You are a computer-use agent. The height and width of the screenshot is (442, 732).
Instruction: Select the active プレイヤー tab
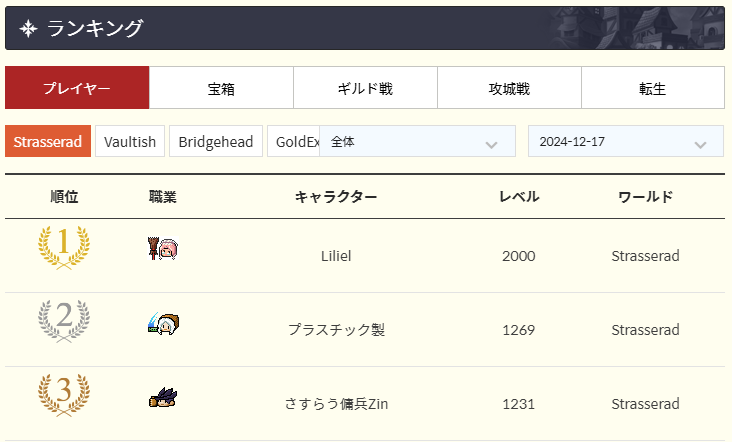coord(77,88)
